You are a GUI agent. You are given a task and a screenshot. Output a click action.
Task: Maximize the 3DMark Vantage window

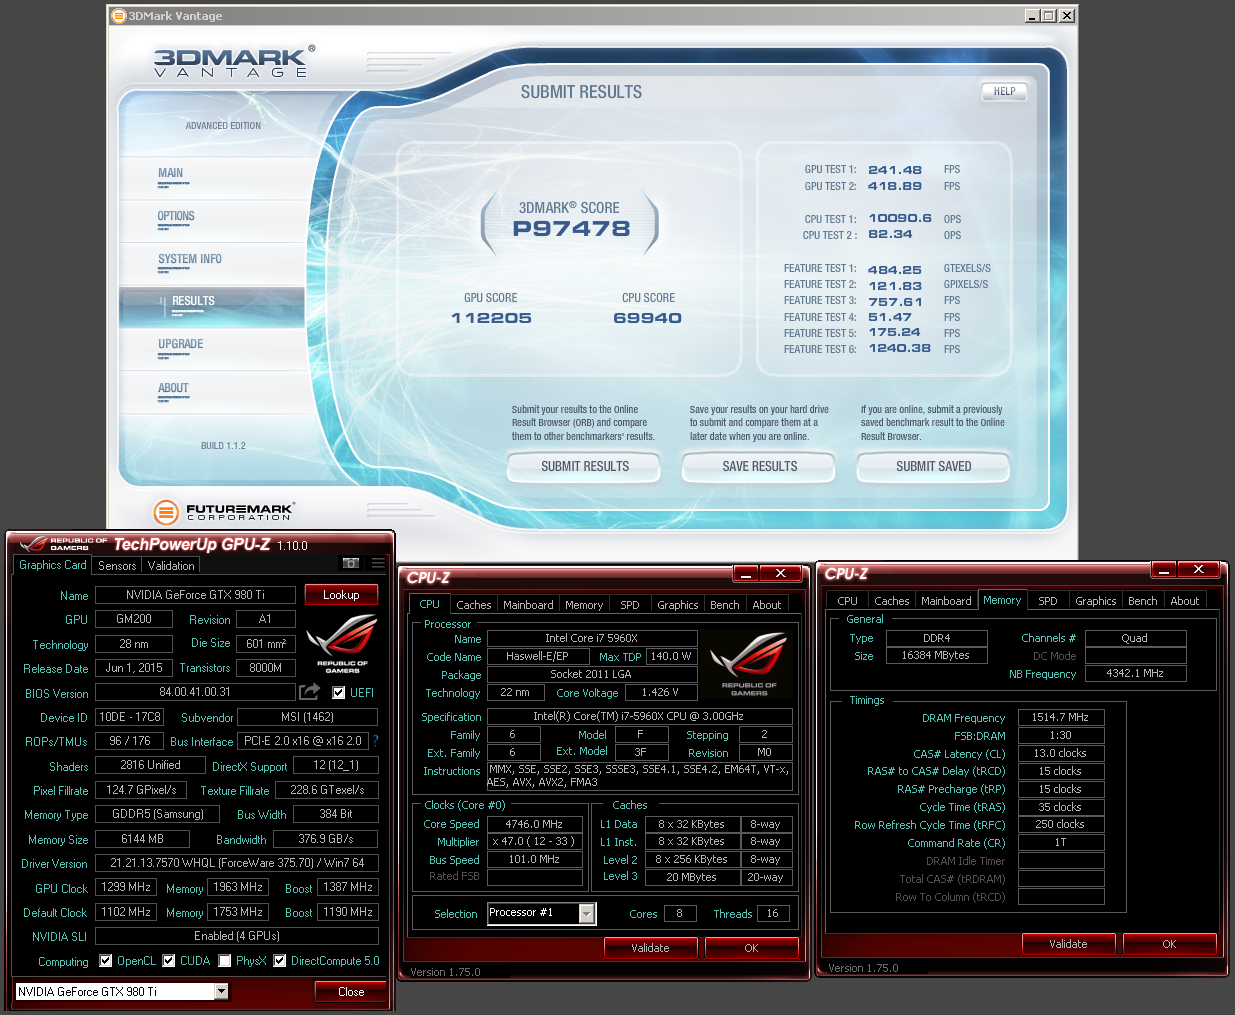click(1048, 16)
